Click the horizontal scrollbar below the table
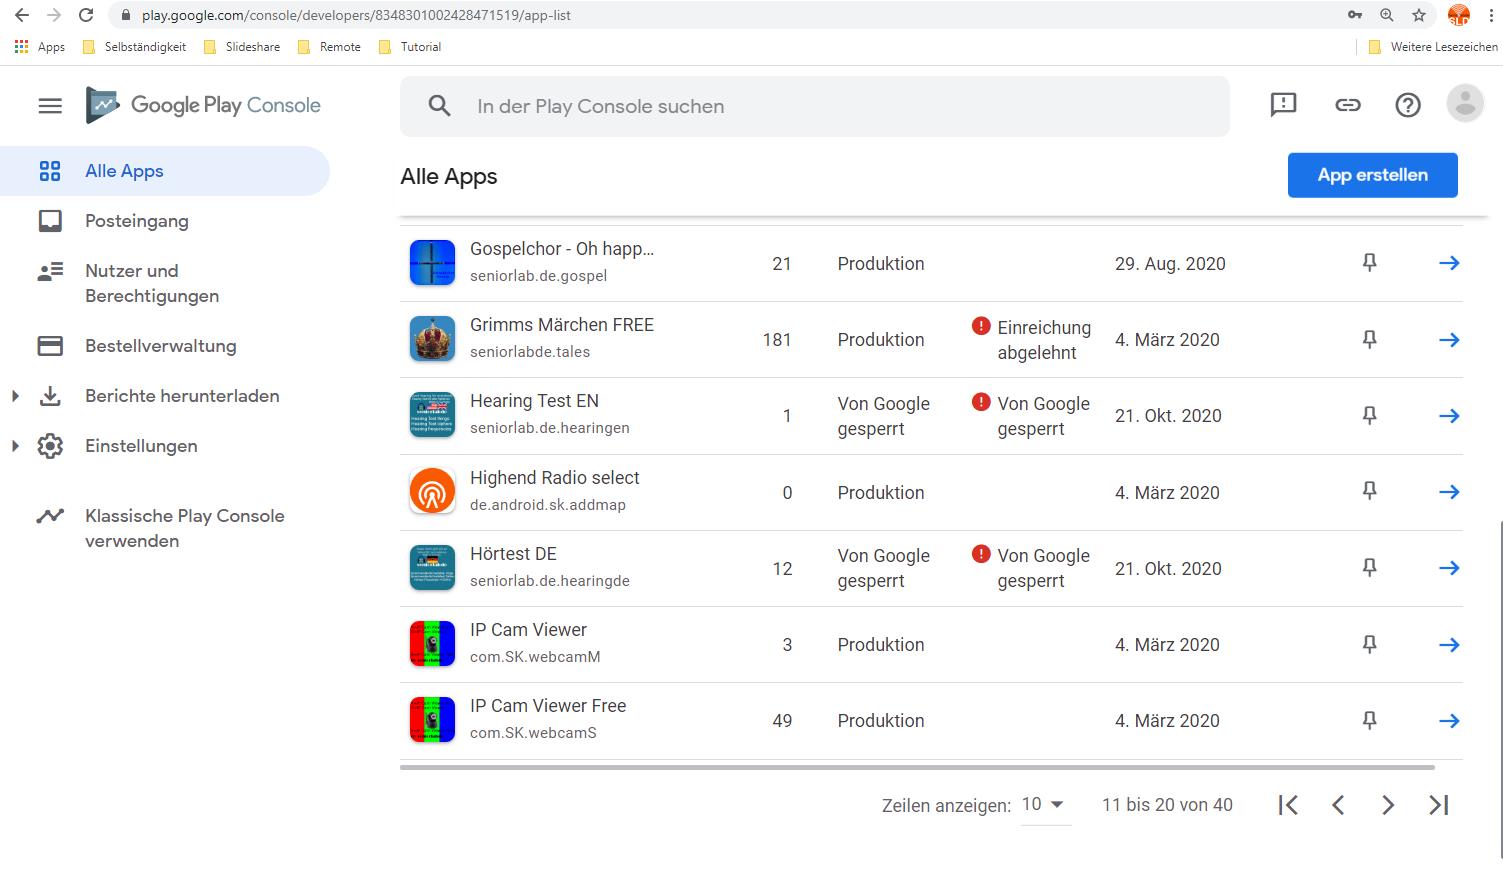1503x887 pixels. (x=916, y=767)
